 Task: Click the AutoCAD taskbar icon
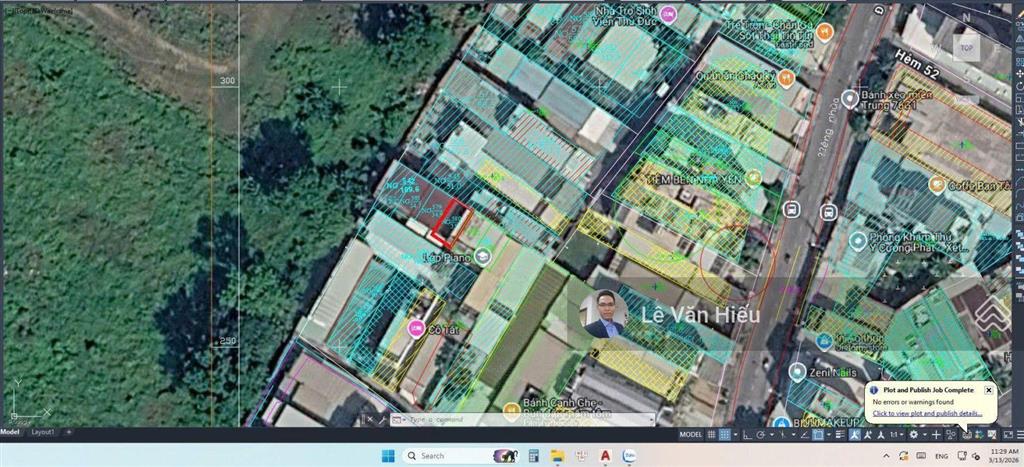coord(605,455)
